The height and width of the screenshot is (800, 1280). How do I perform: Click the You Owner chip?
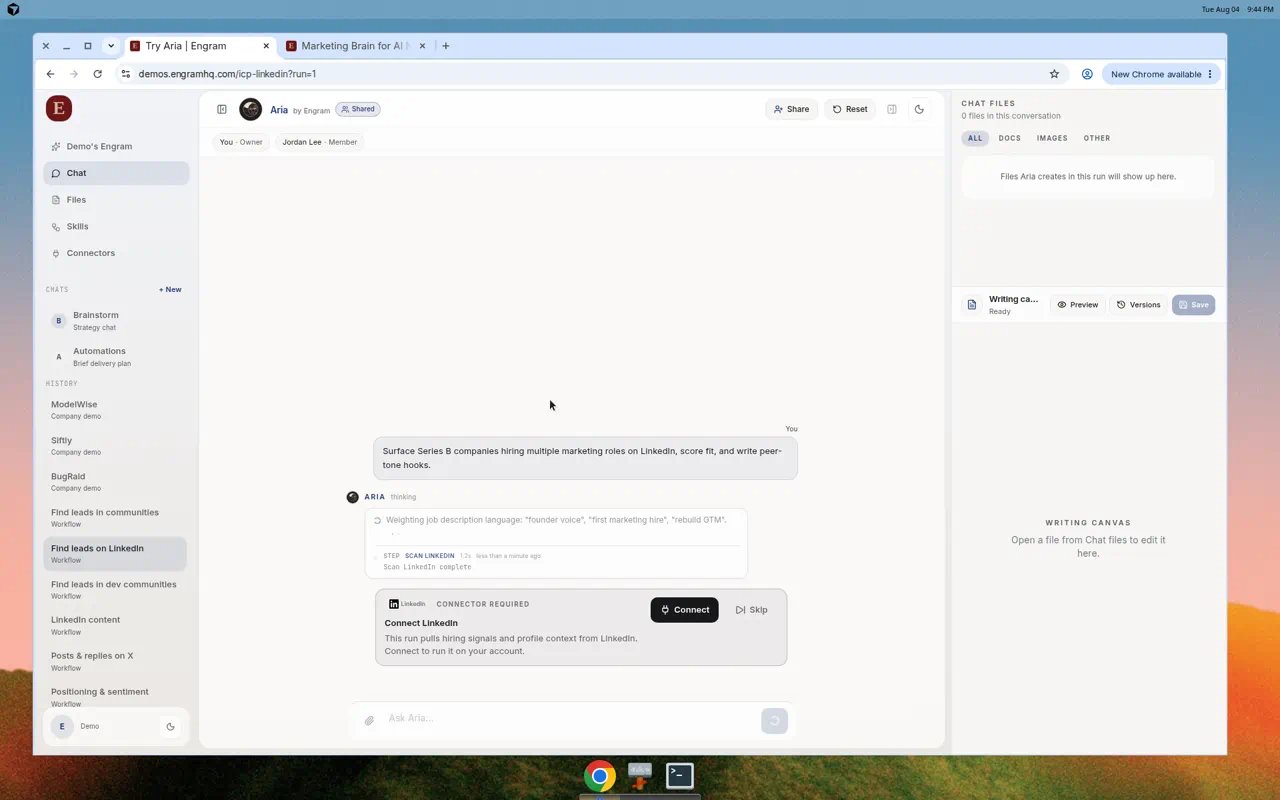(x=241, y=142)
